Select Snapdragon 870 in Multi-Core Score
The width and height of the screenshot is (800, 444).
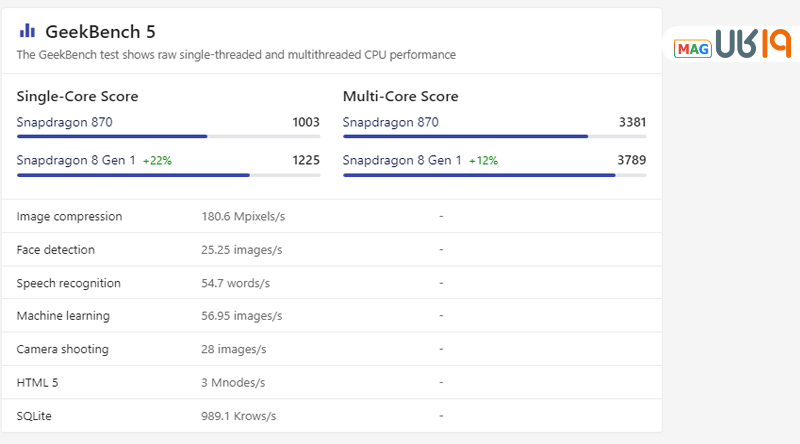pyautogui.click(x=391, y=122)
